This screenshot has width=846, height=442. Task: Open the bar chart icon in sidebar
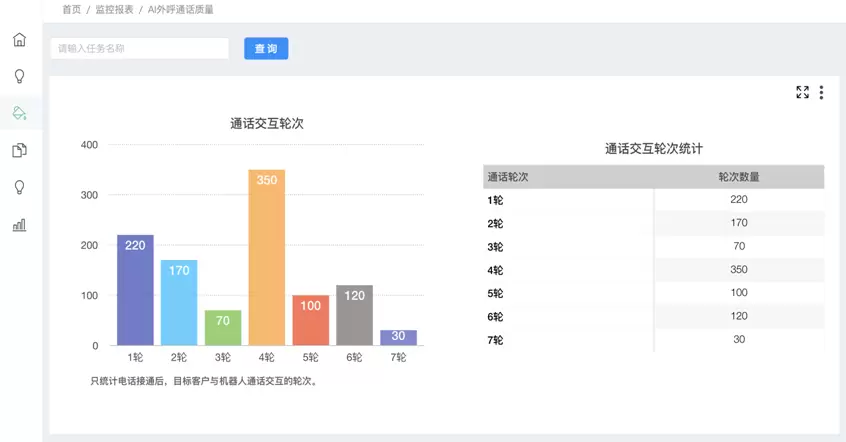coord(19,225)
